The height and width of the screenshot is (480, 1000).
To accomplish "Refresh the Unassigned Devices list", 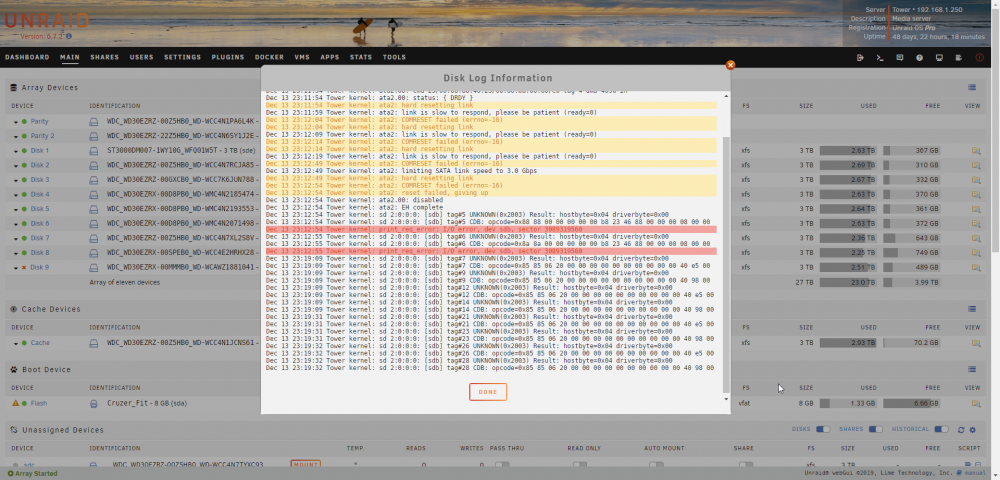I will [x=961, y=430].
